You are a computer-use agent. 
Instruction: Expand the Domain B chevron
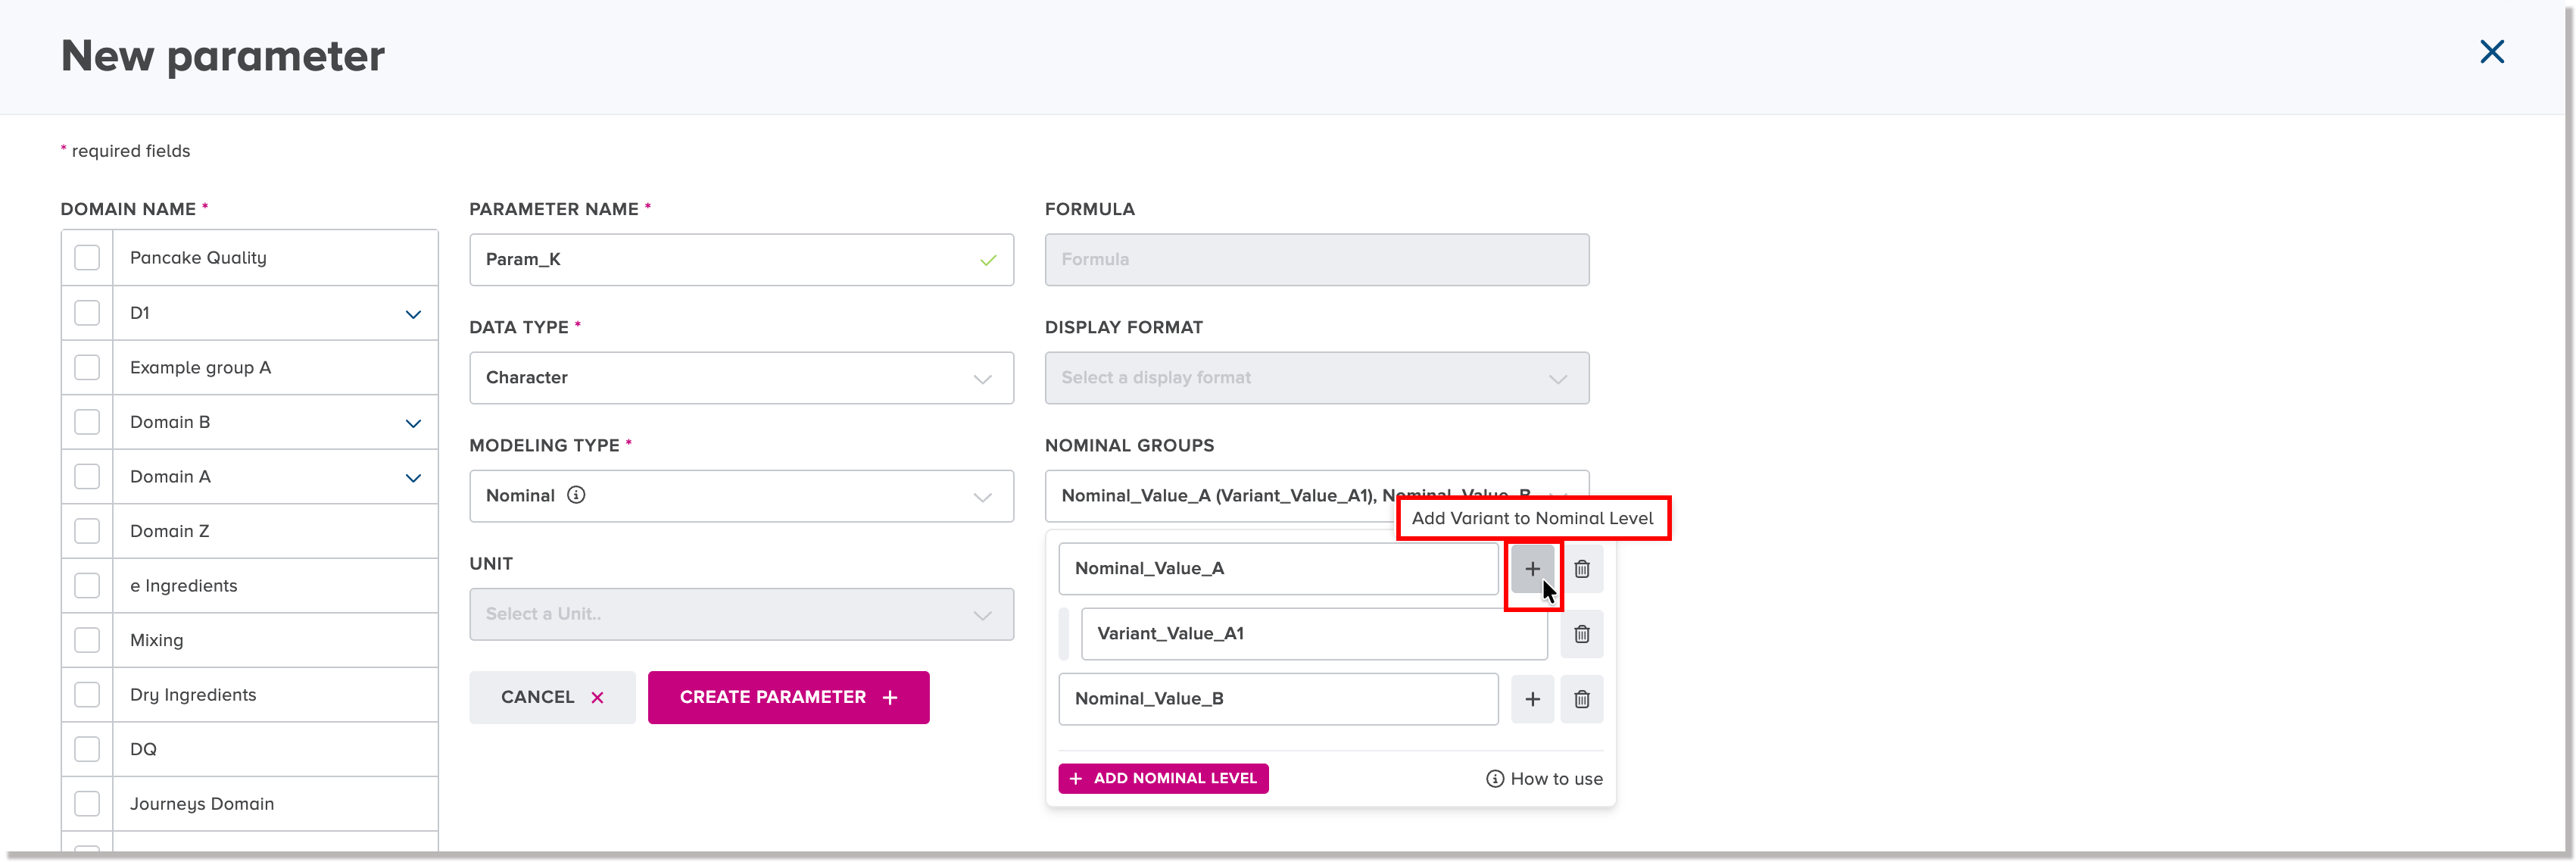click(413, 423)
